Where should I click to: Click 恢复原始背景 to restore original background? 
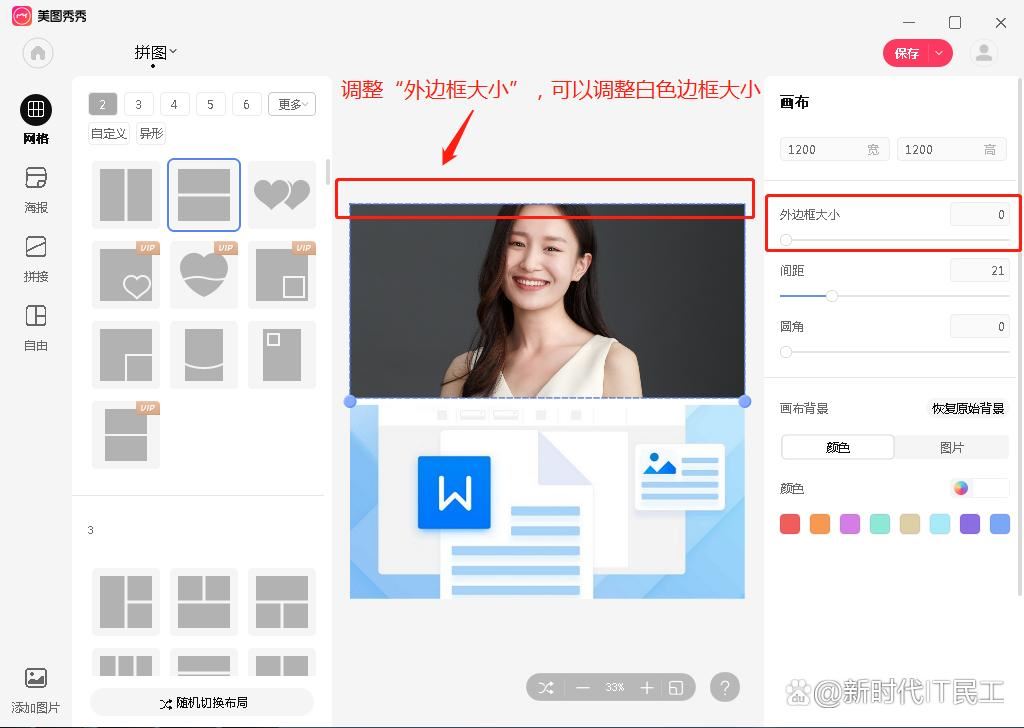coord(967,408)
